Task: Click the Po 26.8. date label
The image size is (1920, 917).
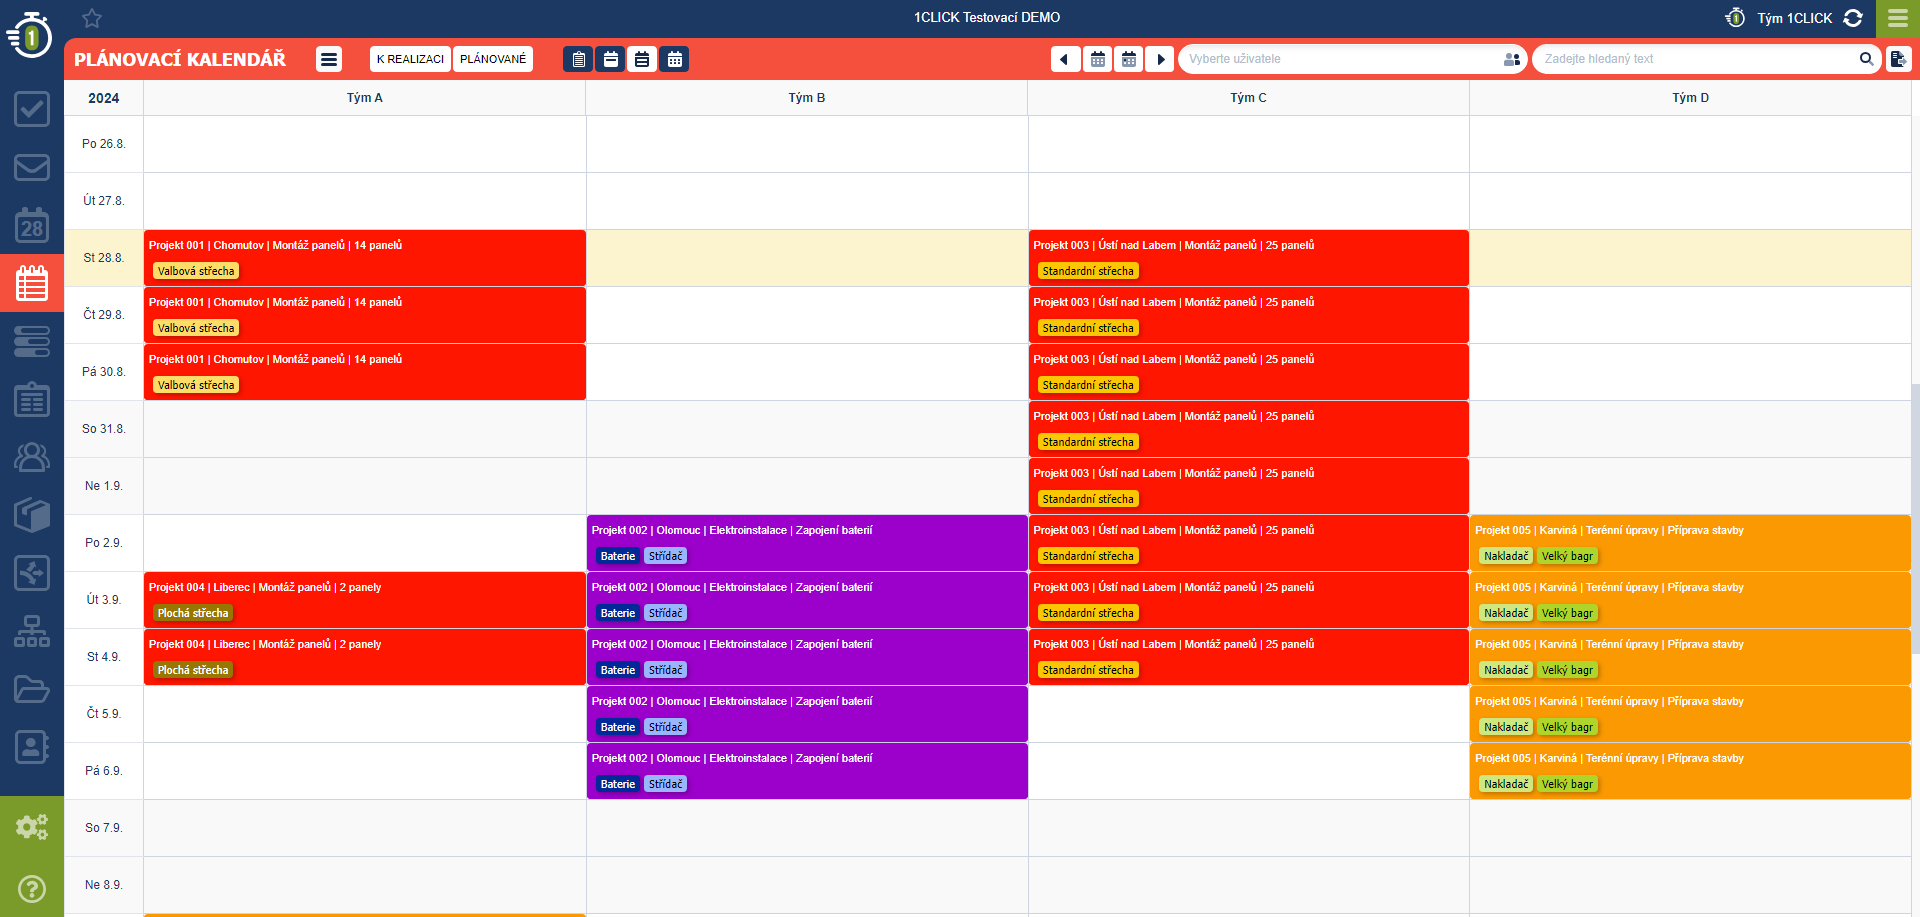Action: click(x=104, y=144)
